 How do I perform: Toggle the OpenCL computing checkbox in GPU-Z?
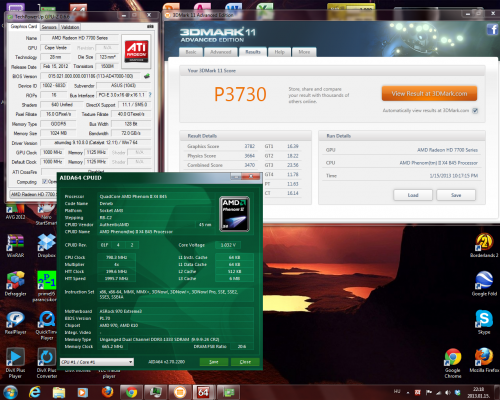coord(45,182)
